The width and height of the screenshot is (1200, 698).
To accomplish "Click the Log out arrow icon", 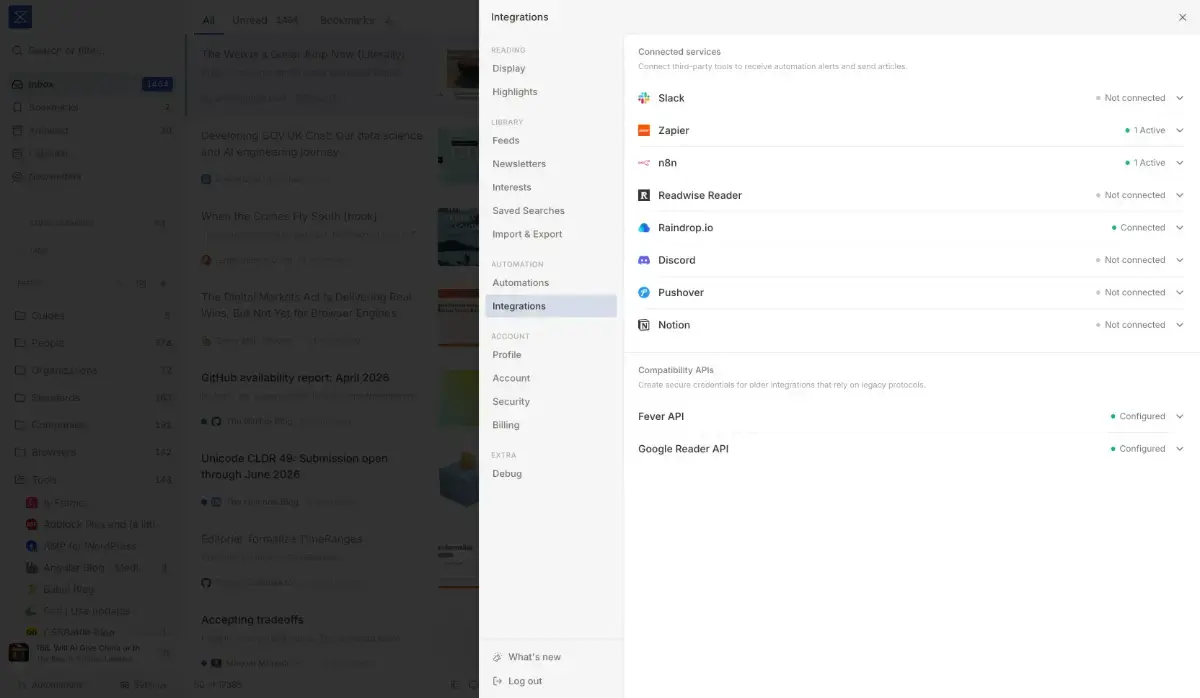I will (x=498, y=681).
